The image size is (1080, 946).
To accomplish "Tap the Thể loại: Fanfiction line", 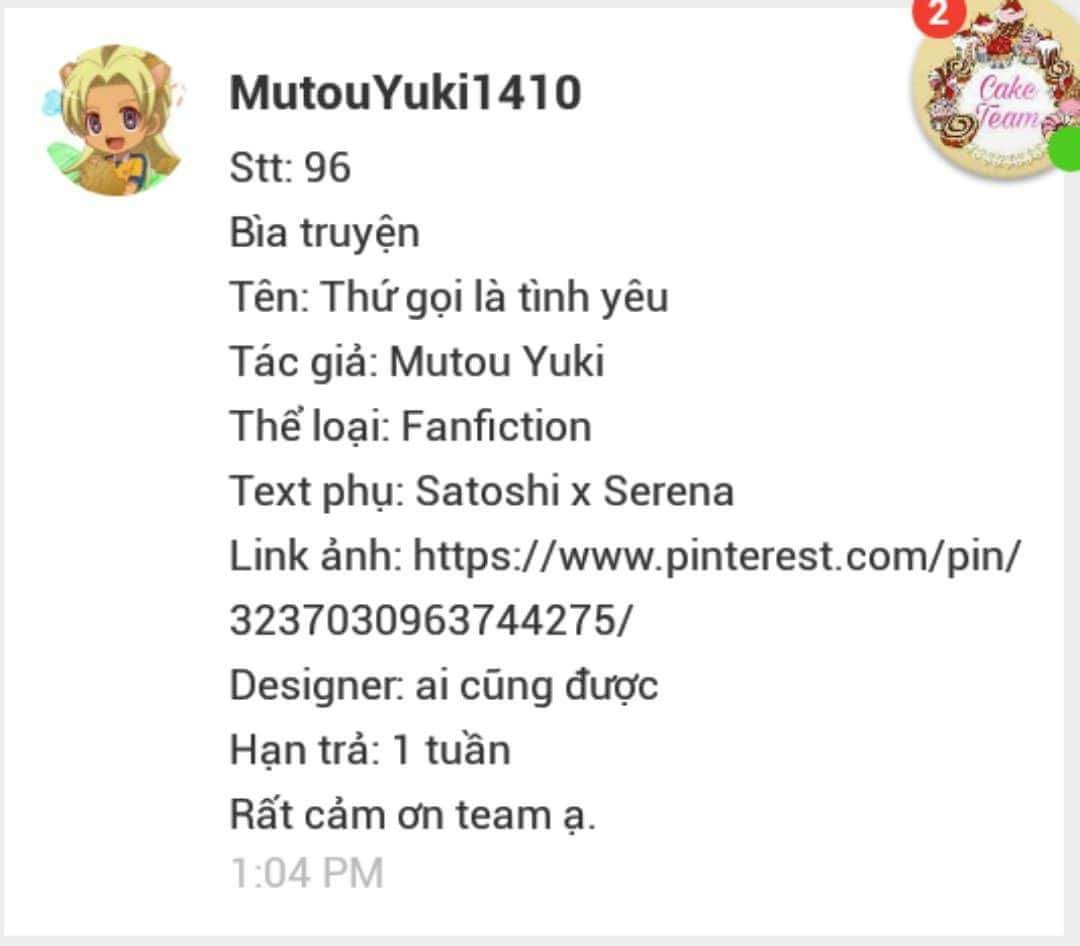I will coord(411,426).
